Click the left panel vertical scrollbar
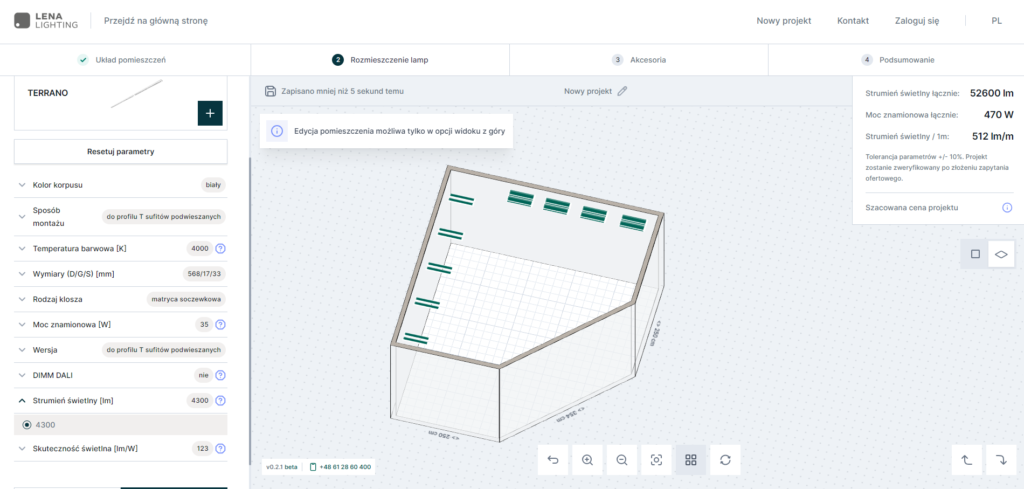This screenshot has height=489, width=1024. tap(249, 300)
